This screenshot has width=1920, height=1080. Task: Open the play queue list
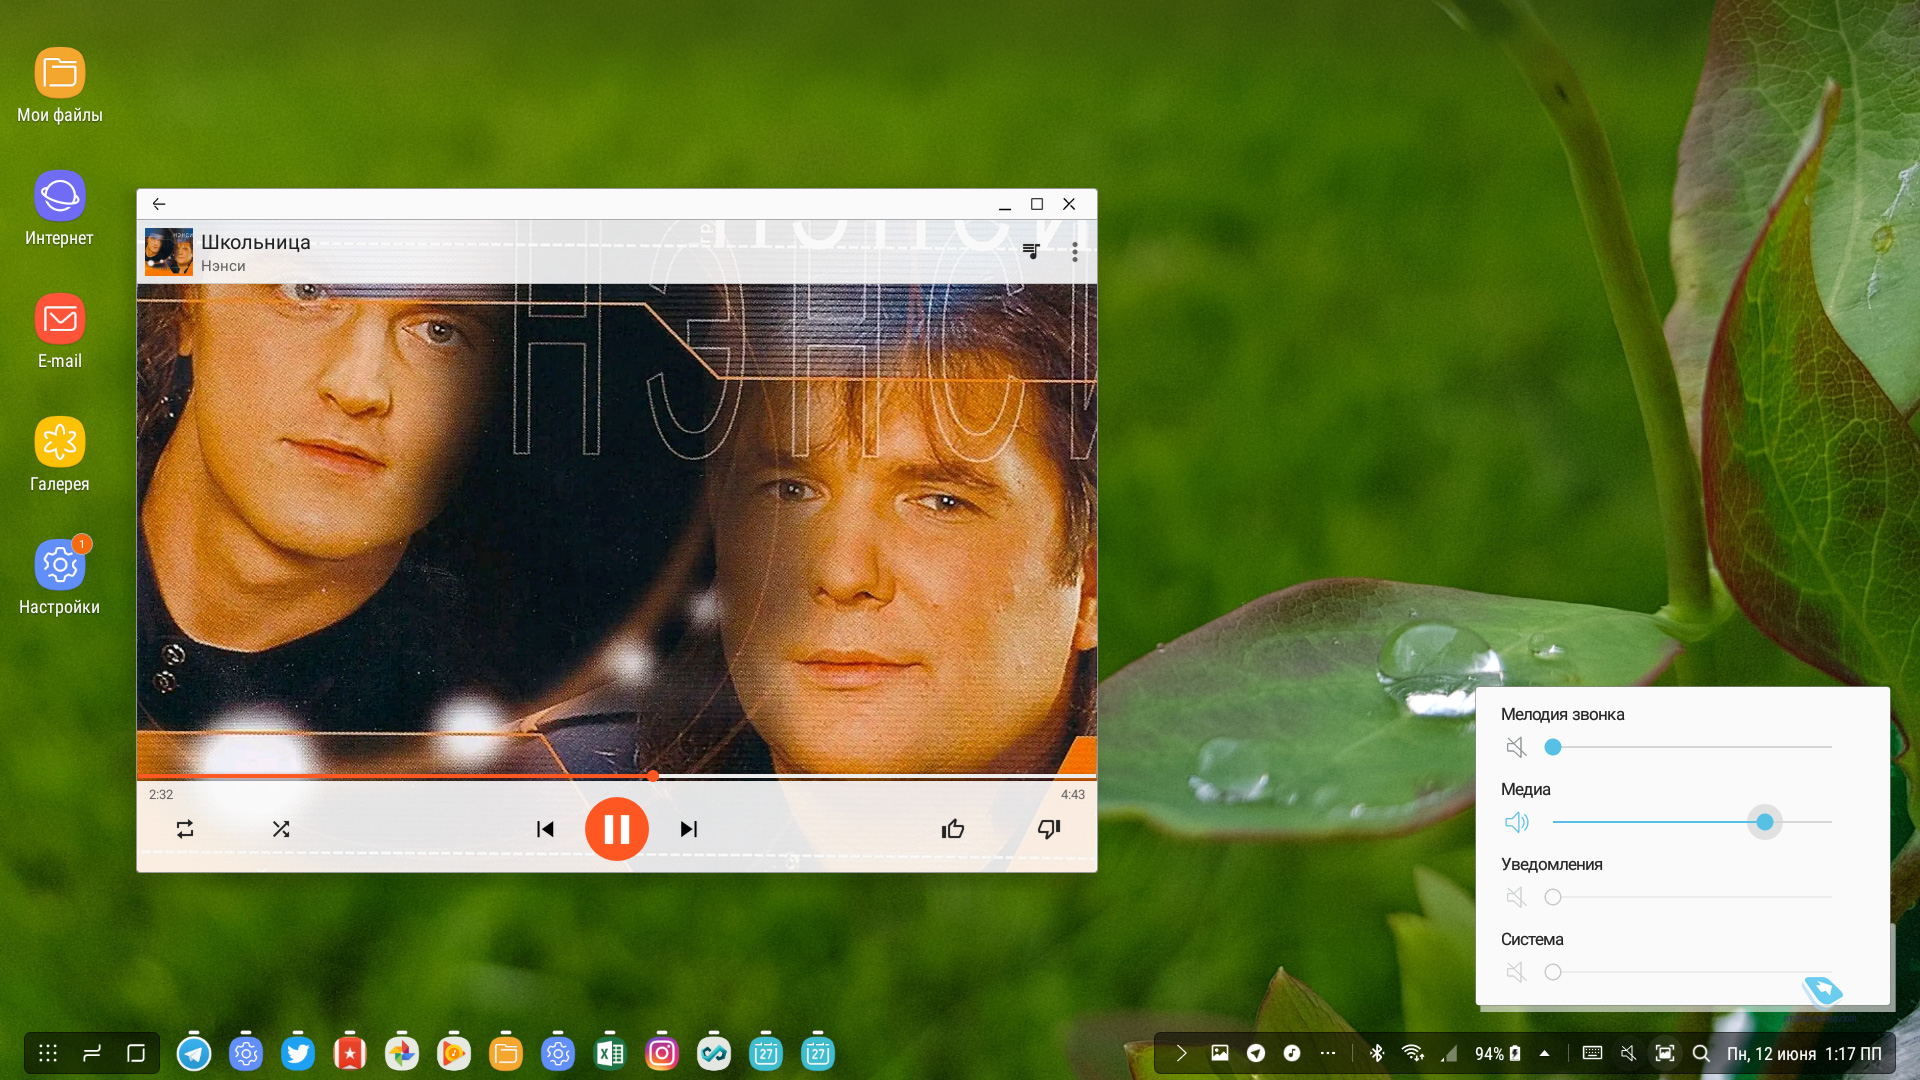click(x=1031, y=251)
